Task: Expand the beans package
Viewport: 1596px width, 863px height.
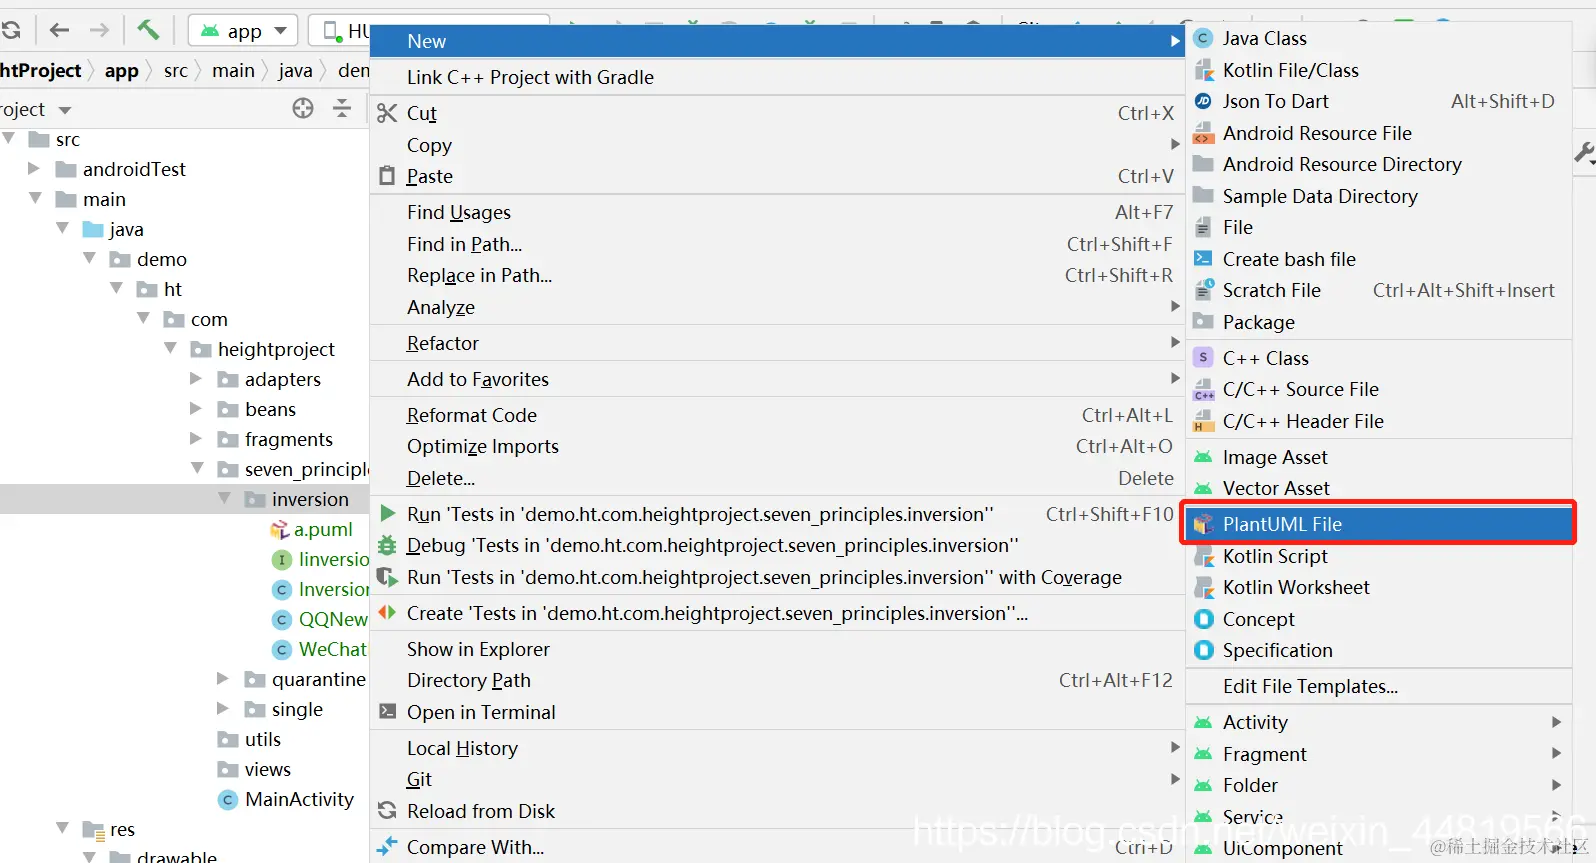Action: pos(196,408)
